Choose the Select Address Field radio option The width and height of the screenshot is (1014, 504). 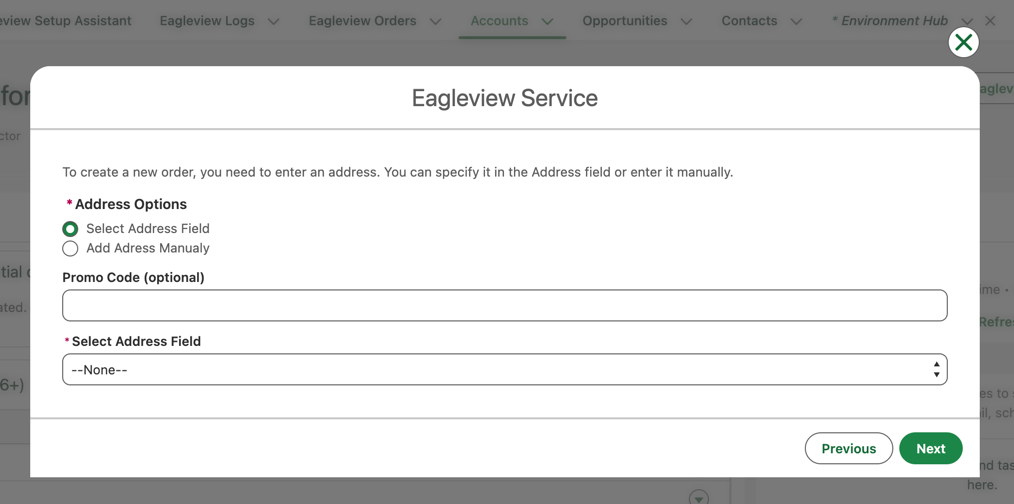[x=70, y=229]
